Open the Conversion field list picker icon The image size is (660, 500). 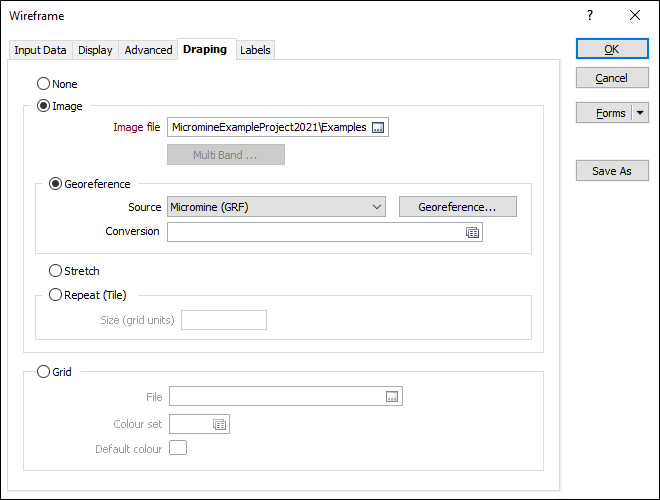pyautogui.click(x=473, y=232)
